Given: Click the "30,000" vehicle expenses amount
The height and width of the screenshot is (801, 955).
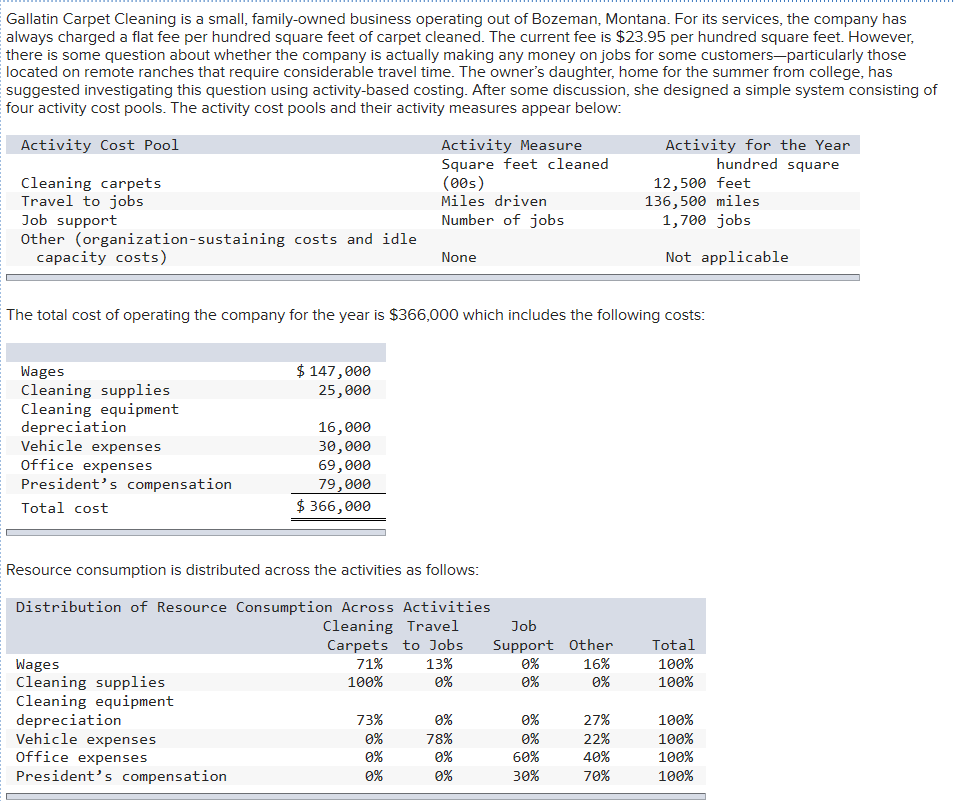Looking at the screenshot, I should point(344,446).
